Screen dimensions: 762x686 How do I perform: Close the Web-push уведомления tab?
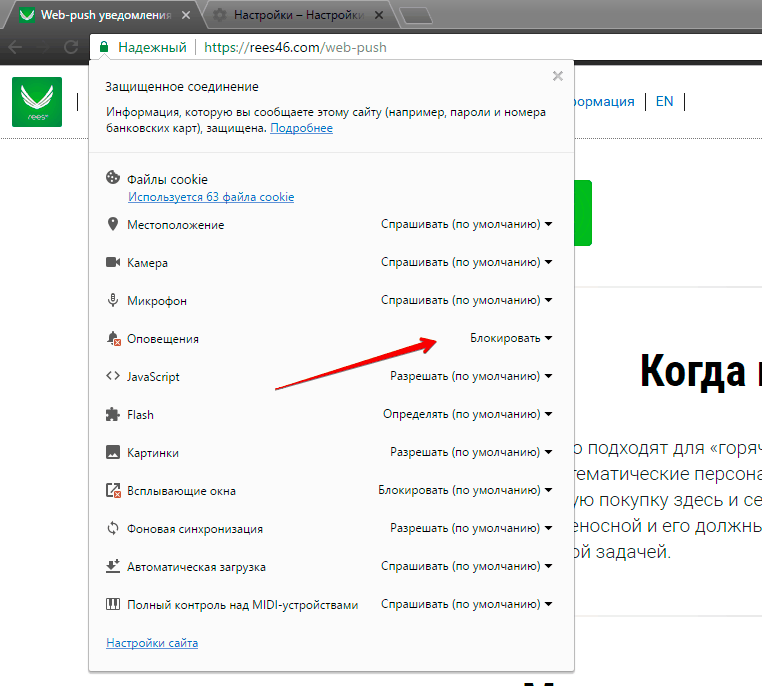[186, 16]
